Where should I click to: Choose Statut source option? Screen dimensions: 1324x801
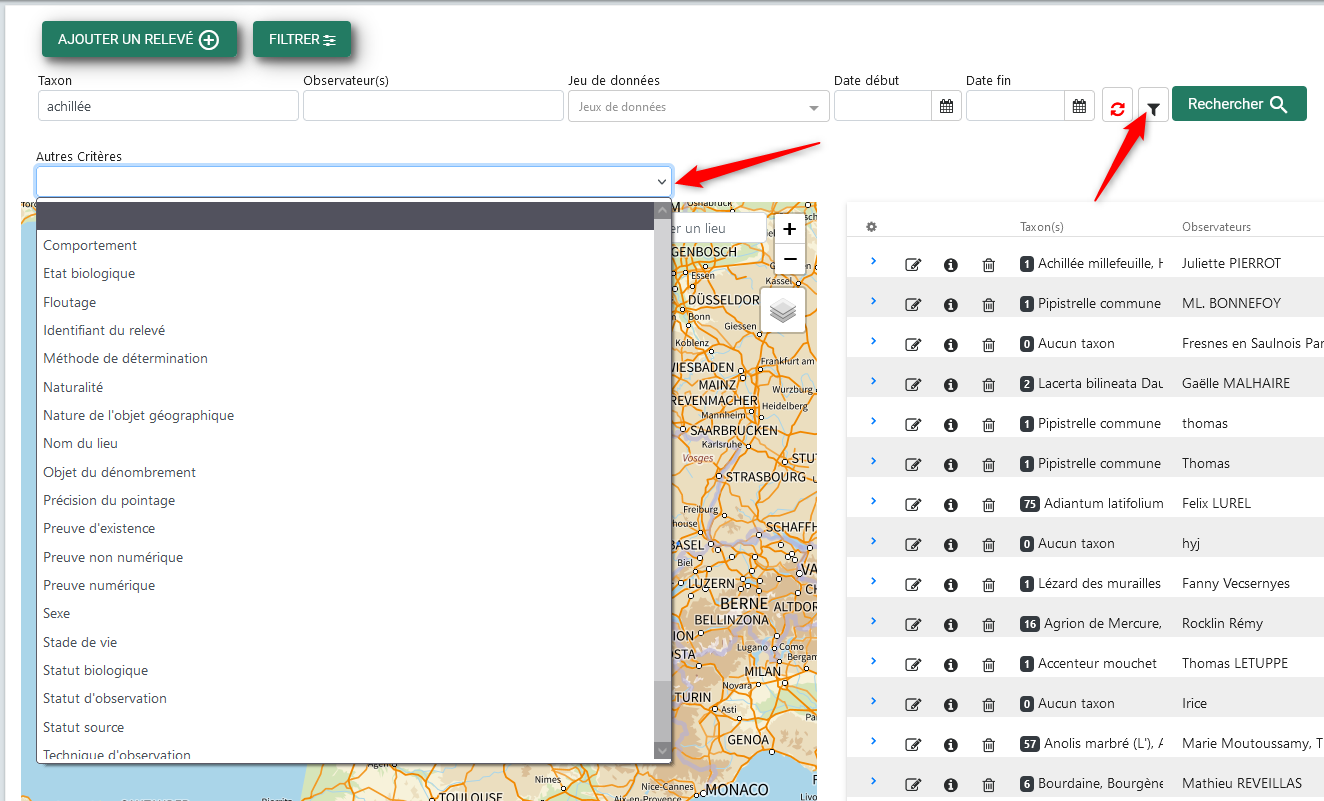coord(346,727)
